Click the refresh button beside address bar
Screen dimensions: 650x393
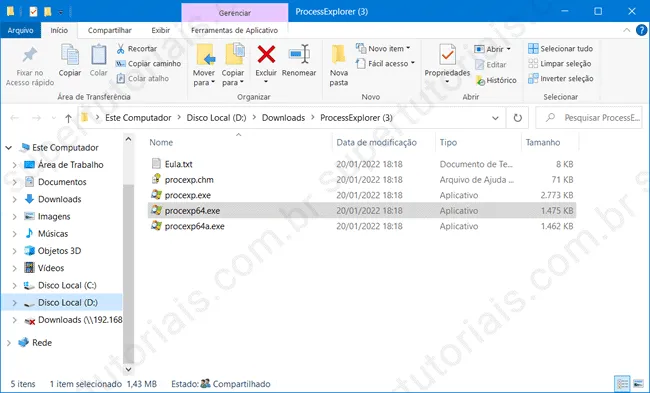[517, 118]
